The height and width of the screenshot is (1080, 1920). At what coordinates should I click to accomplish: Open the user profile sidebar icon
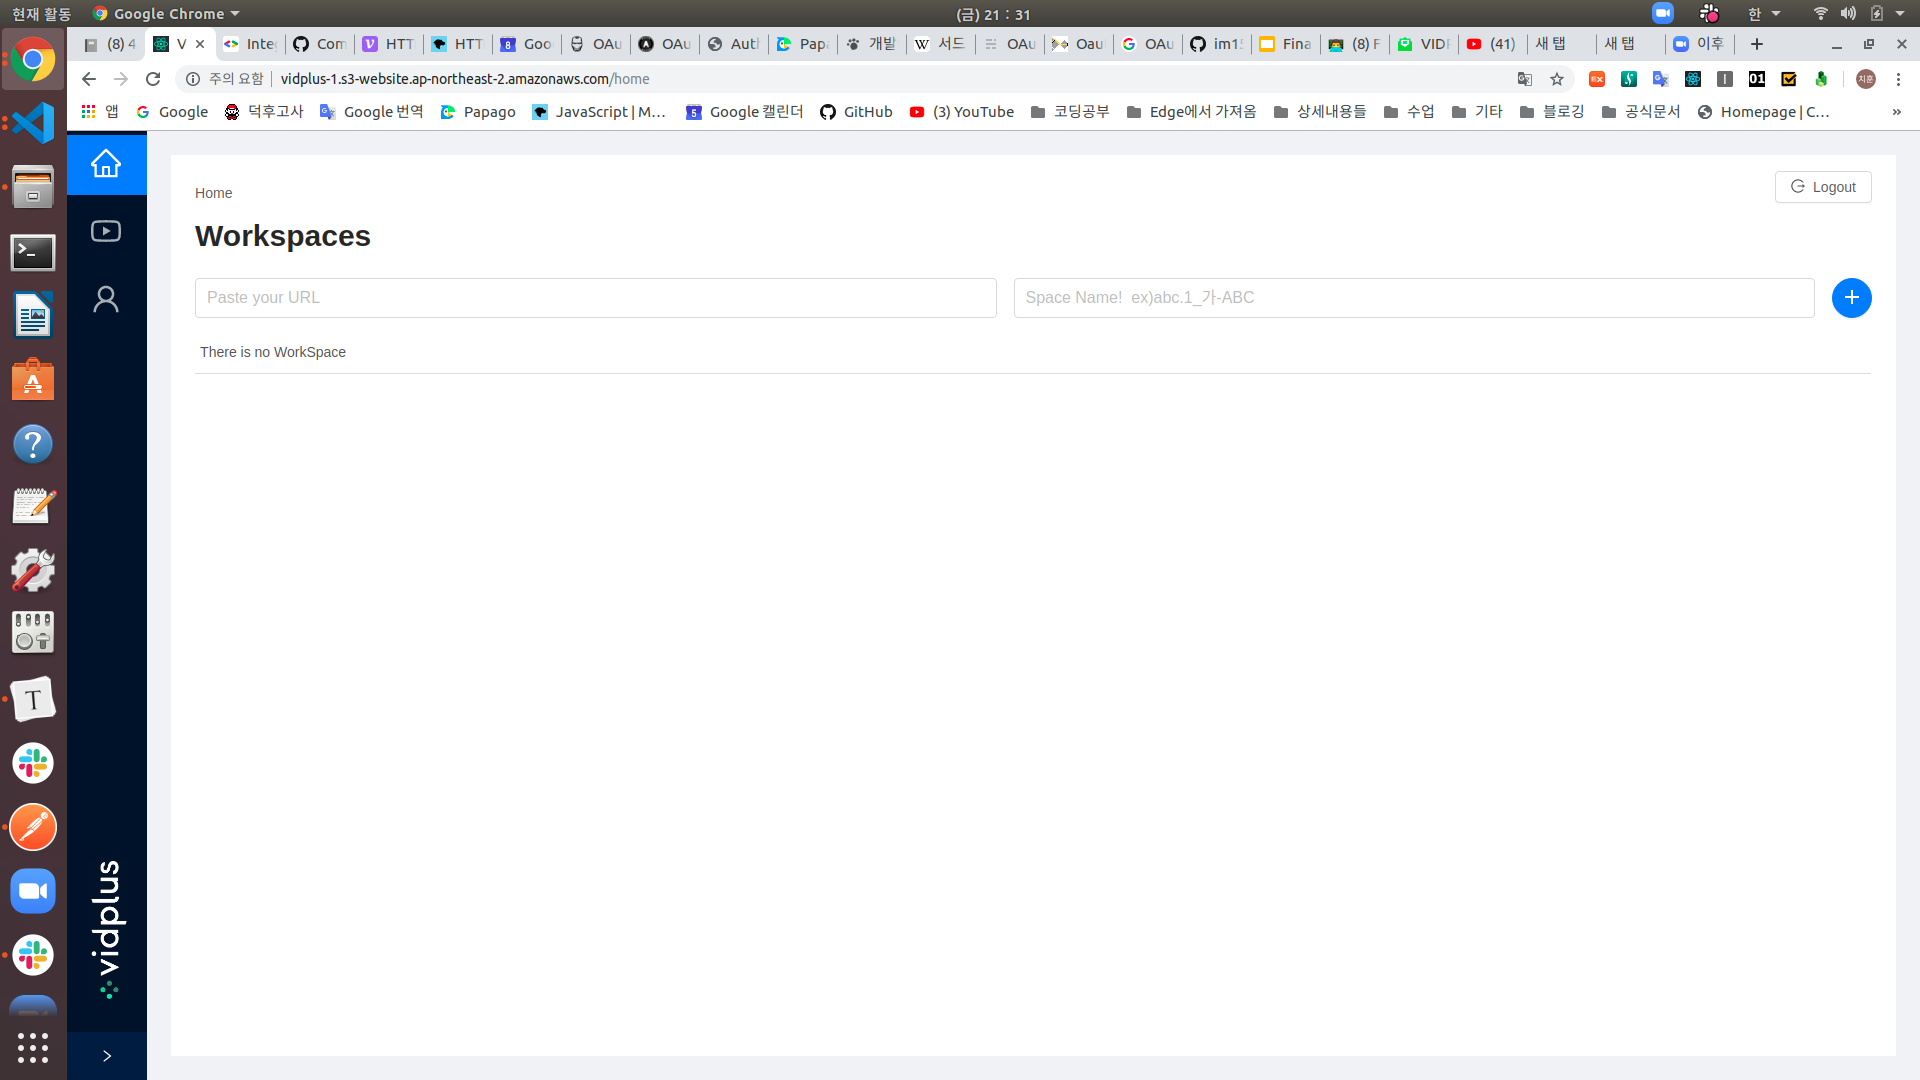point(106,299)
